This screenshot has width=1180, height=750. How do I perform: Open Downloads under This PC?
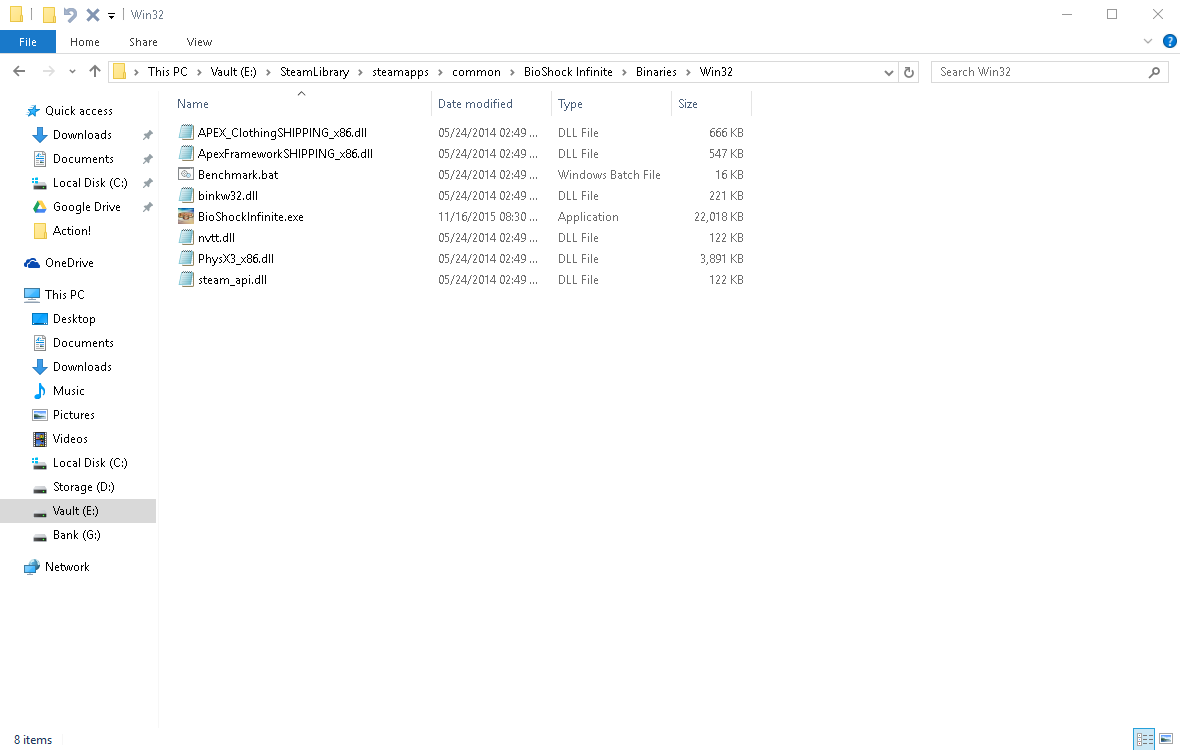pos(82,366)
